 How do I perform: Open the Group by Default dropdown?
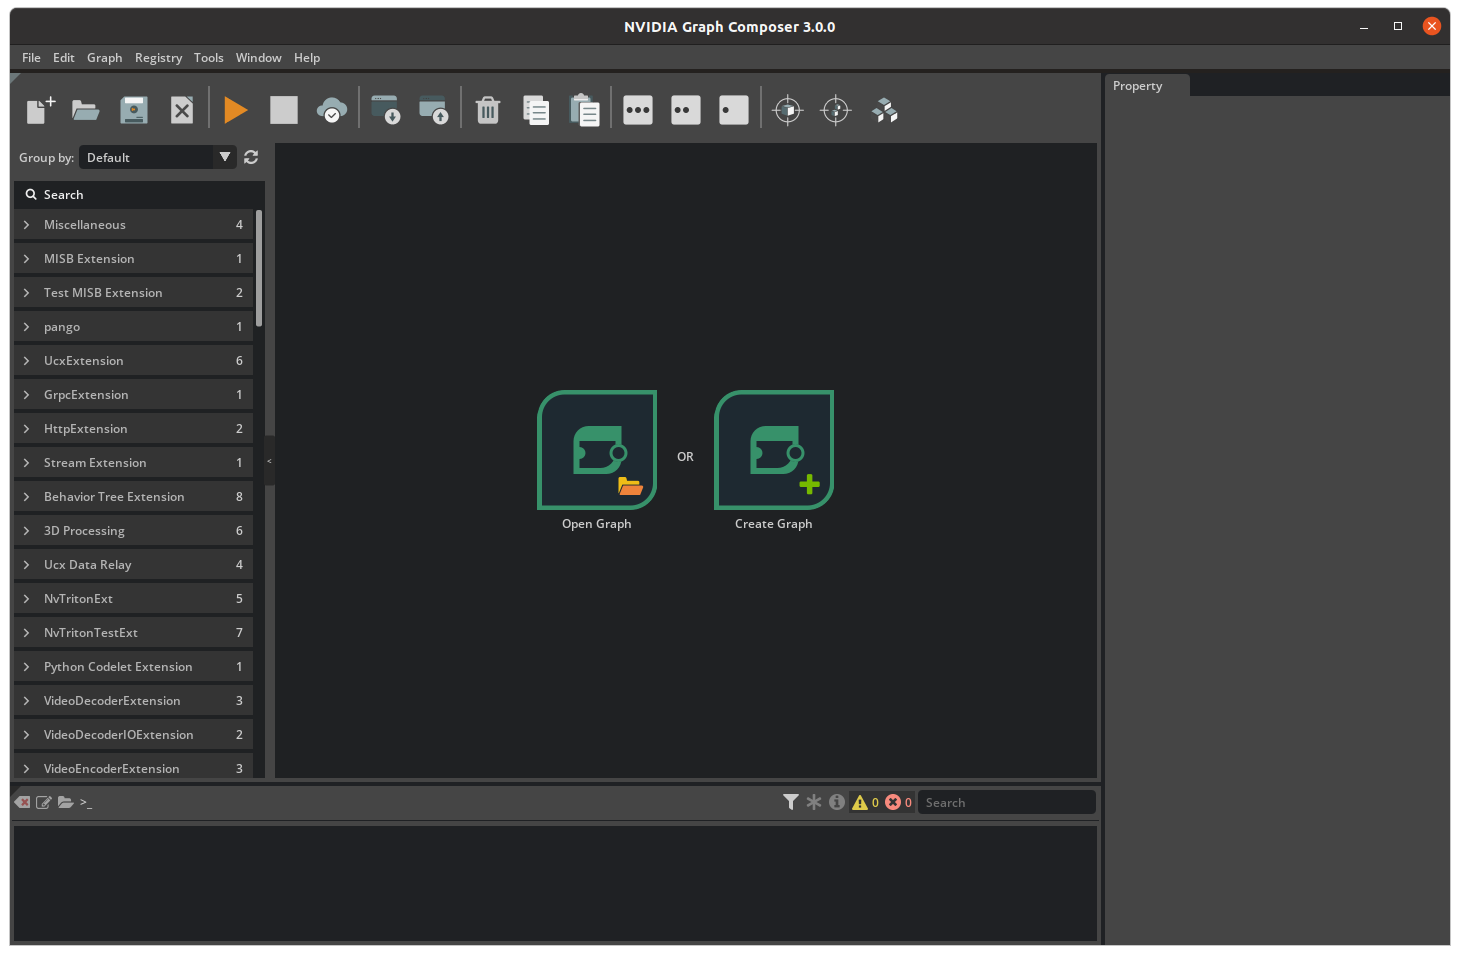click(x=158, y=157)
